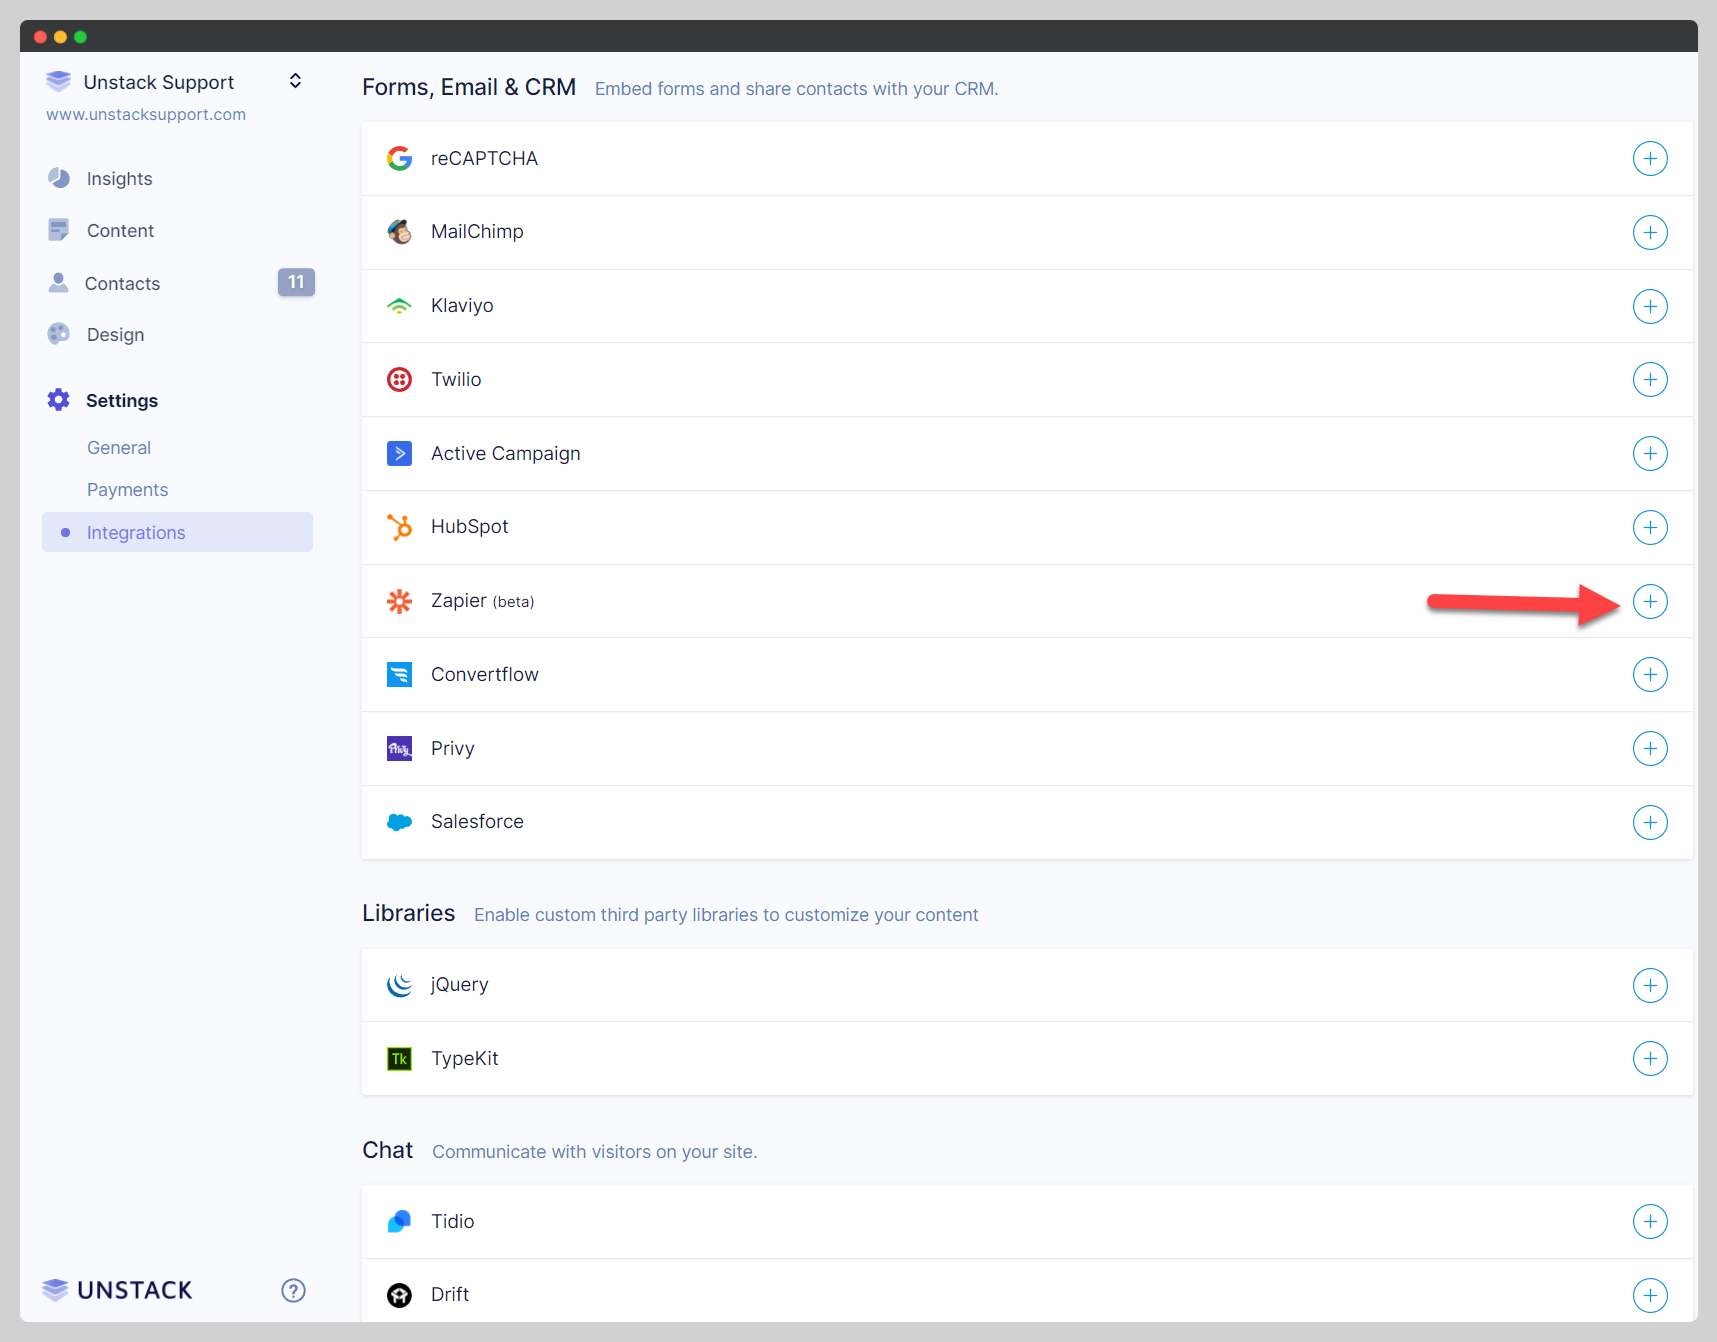Click the Unstack logo at bottom left
This screenshot has height=1342, width=1717.
click(116, 1290)
